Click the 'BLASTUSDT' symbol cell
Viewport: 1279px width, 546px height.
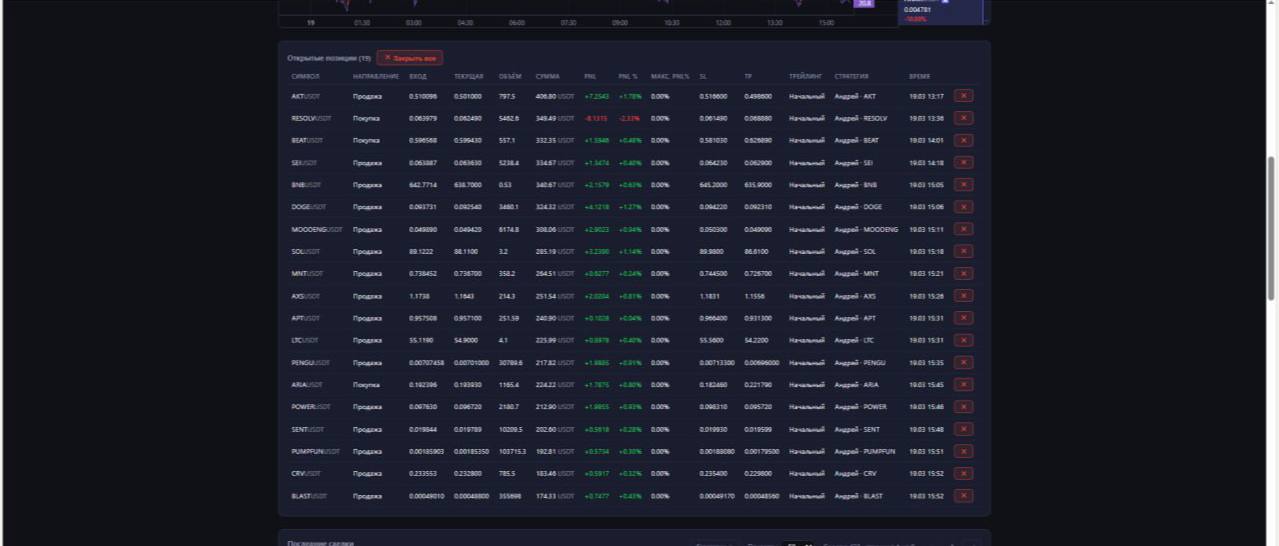click(309, 495)
